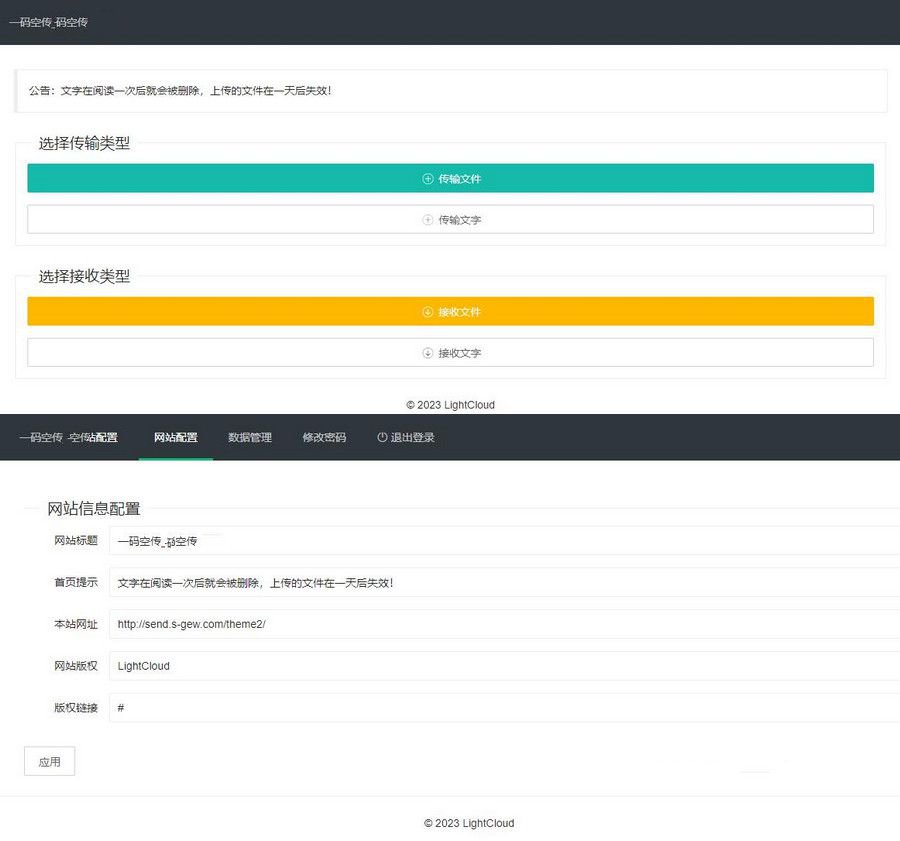Image resolution: width=900 pixels, height=841 pixels.
Task: Click into the 网站标题 input field
Action: click(400, 541)
